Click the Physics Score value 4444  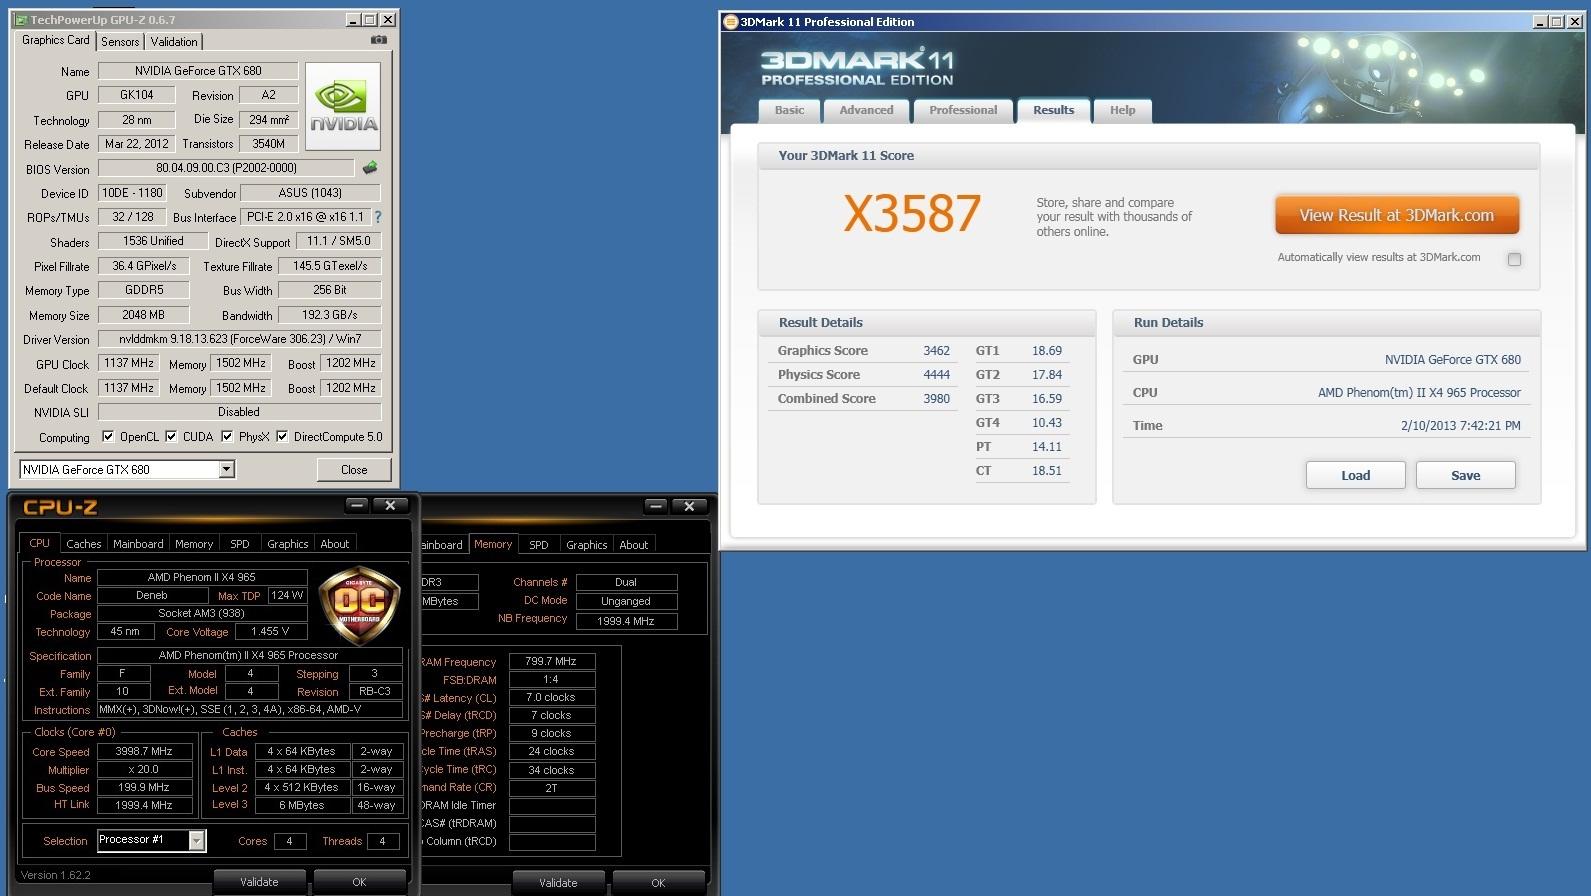pos(936,374)
